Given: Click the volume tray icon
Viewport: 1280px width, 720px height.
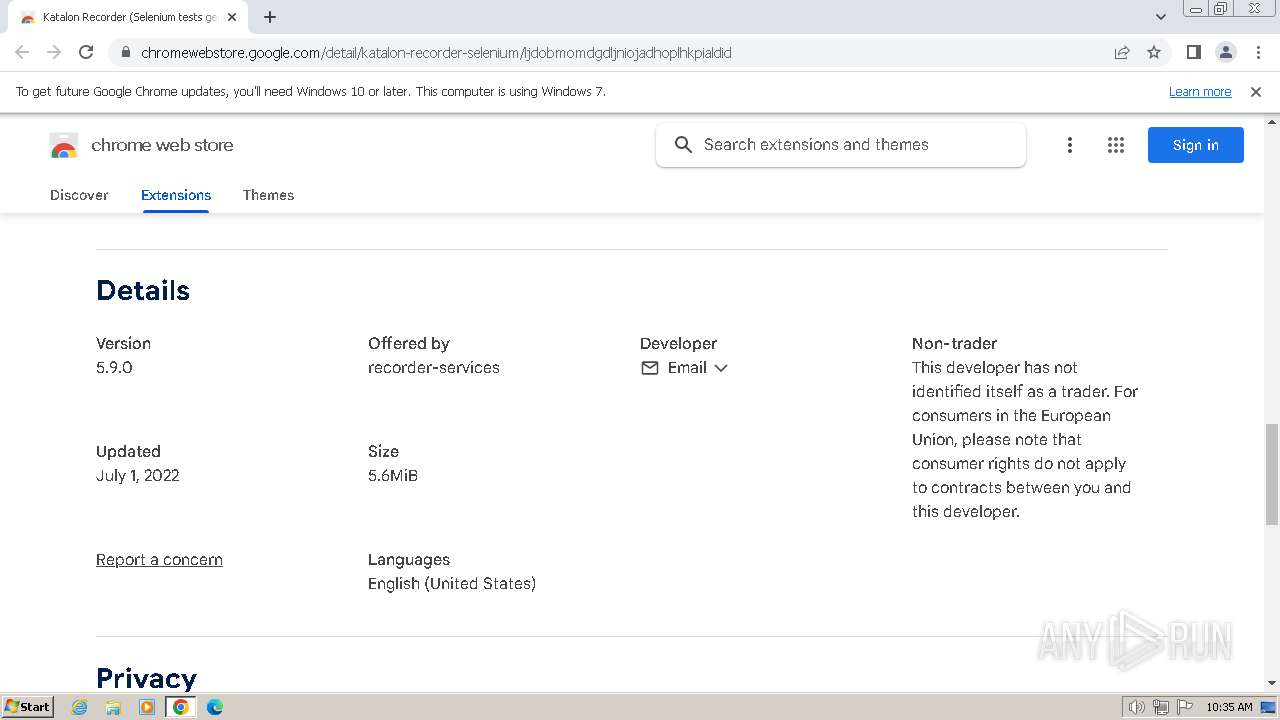Looking at the screenshot, I should coord(1137,707).
